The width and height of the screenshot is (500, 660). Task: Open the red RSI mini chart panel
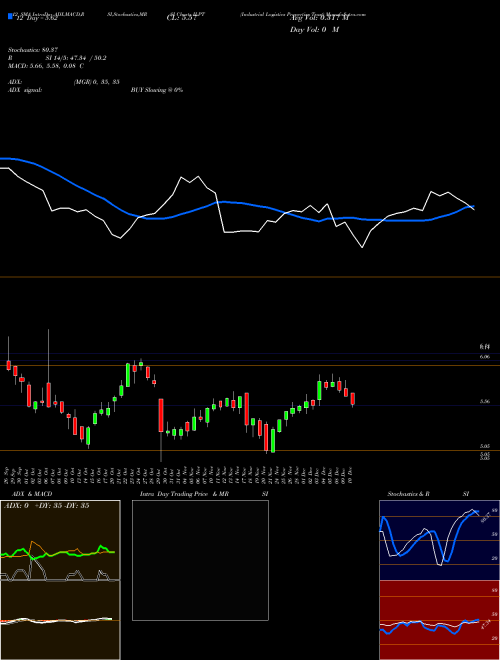(439, 620)
